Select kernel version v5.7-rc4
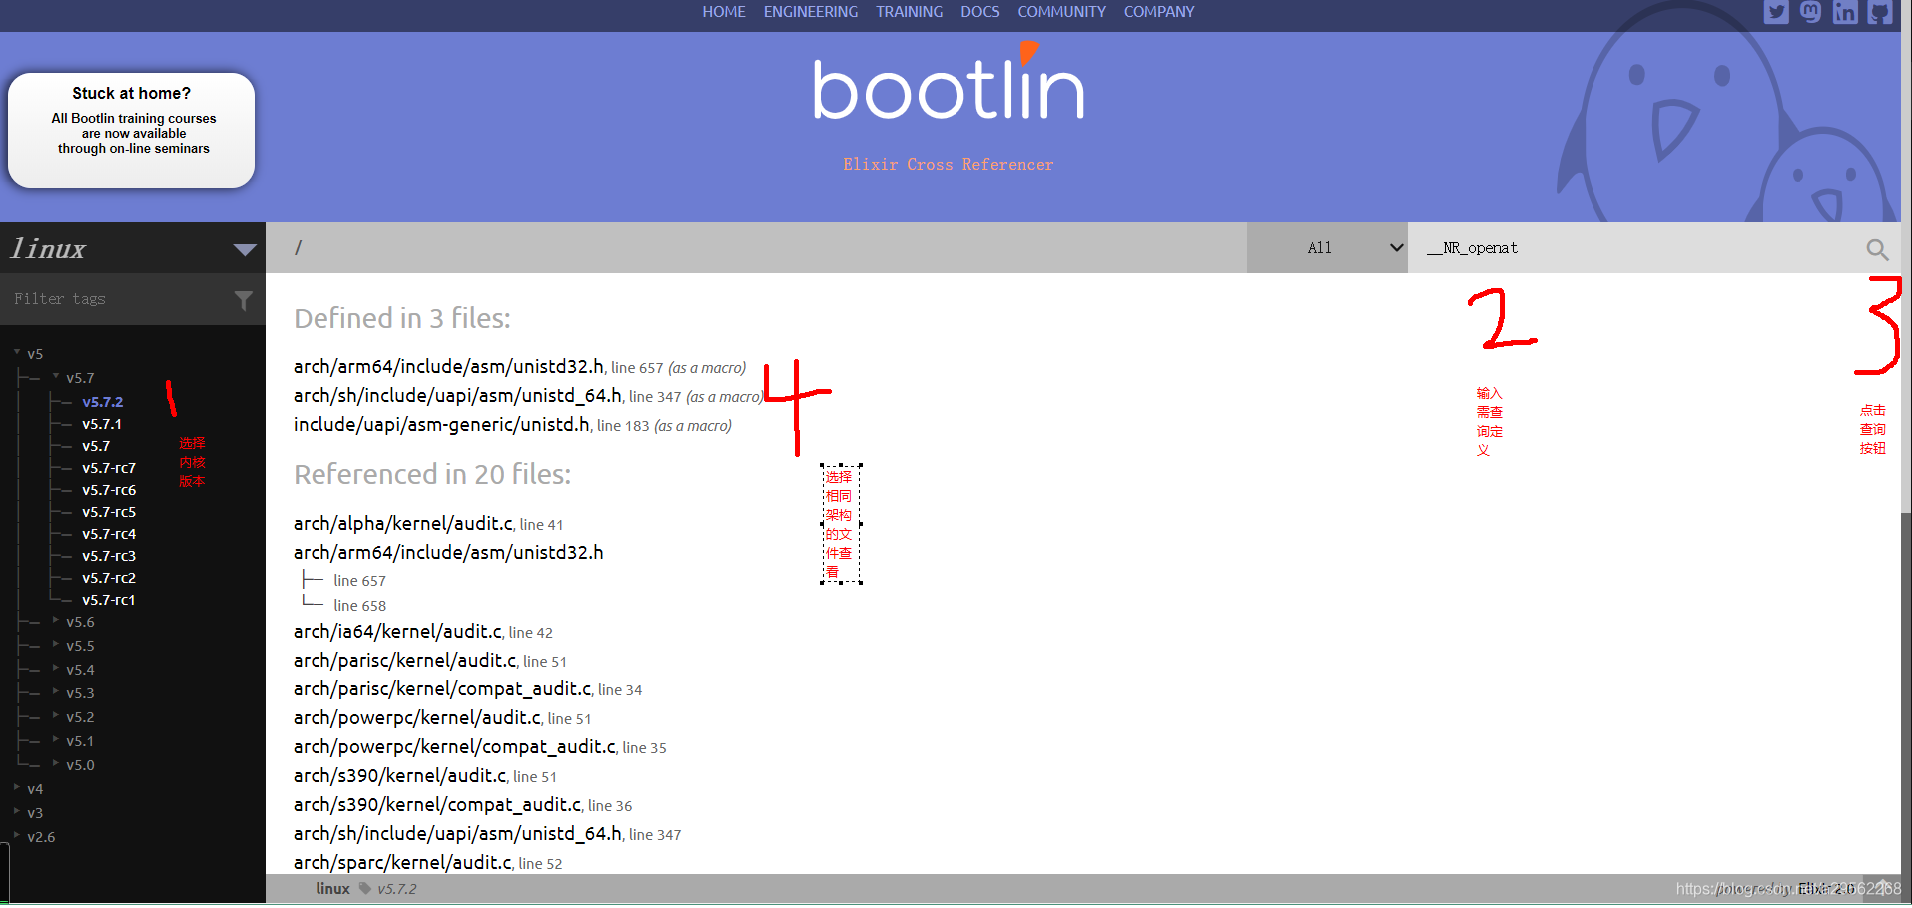The height and width of the screenshot is (908, 1912). click(x=109, y=534)
